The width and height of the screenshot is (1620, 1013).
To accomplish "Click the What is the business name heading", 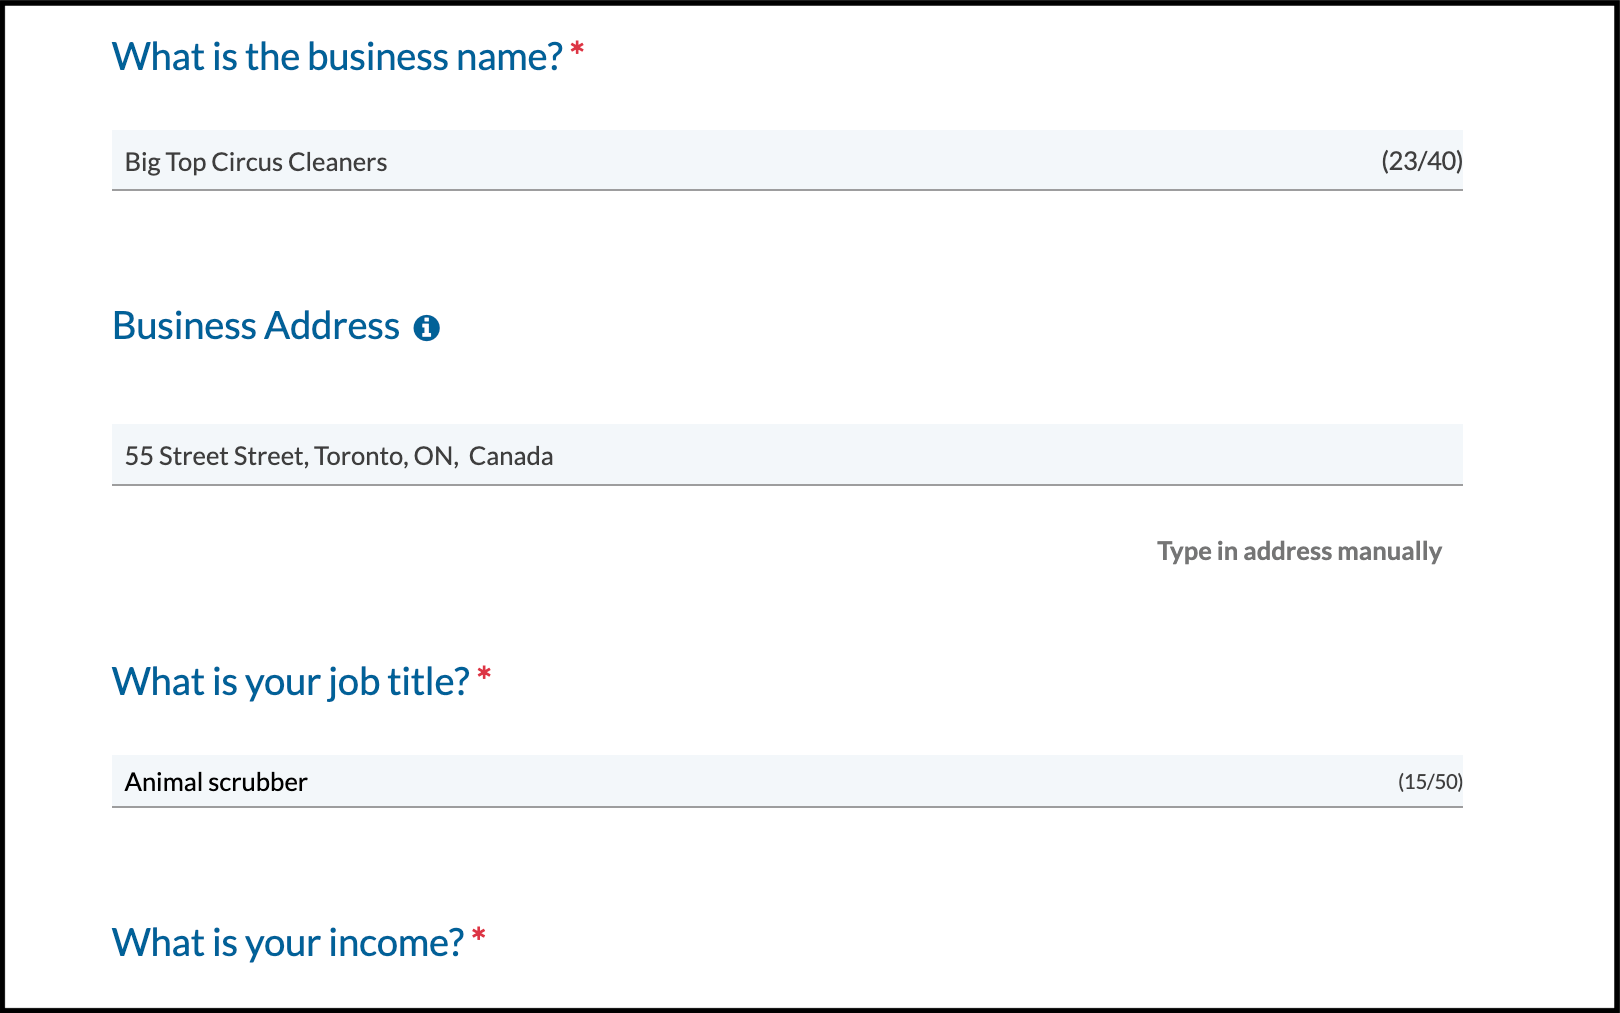I will pyautogui.click(x=336, y=57).
